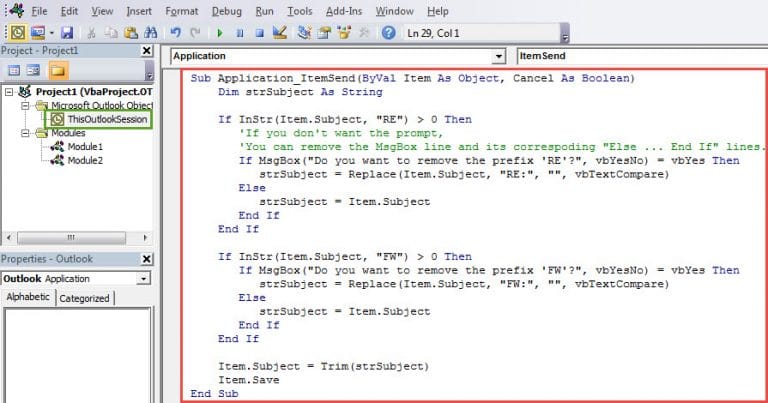Click the View Microsoft Outlook toolbar icon
Viewport: 768px width, 403px height.
[x=18, y=33]
